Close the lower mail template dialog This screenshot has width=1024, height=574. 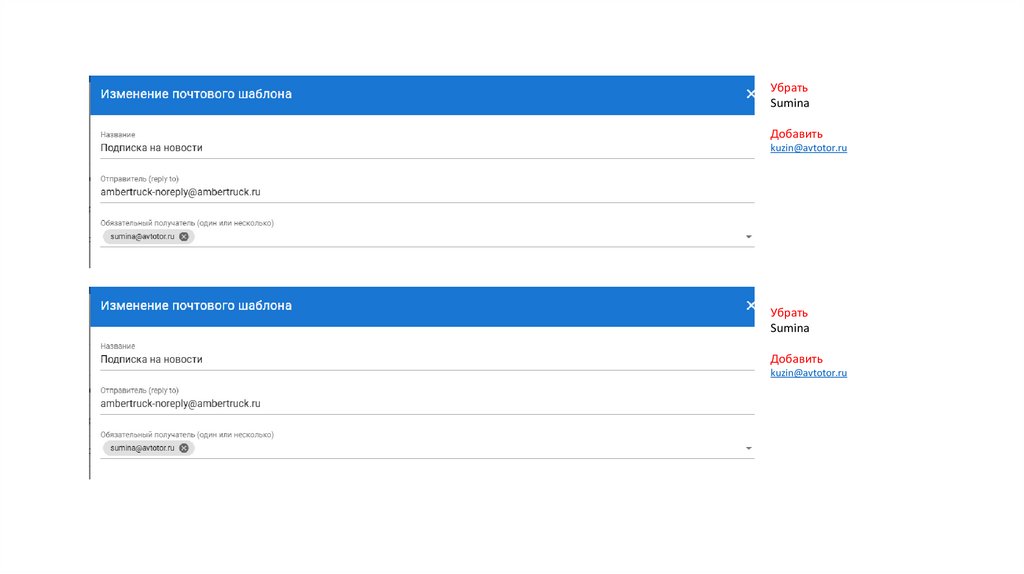(750, 306)
